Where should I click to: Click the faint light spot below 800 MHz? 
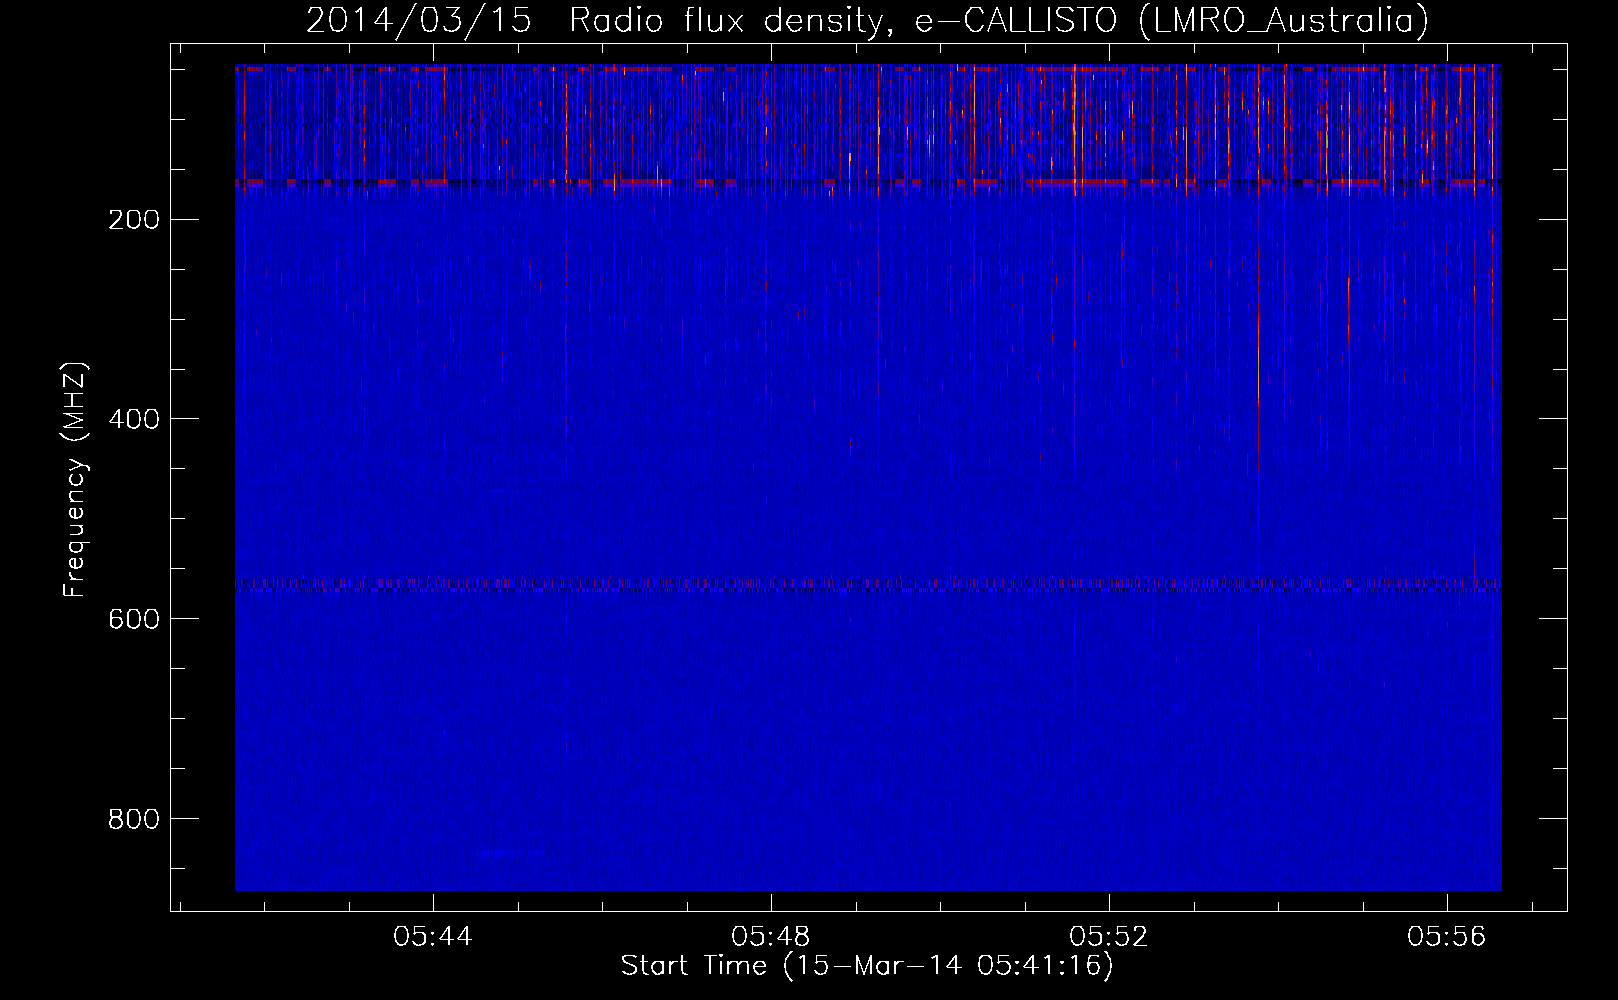point(497,853)
